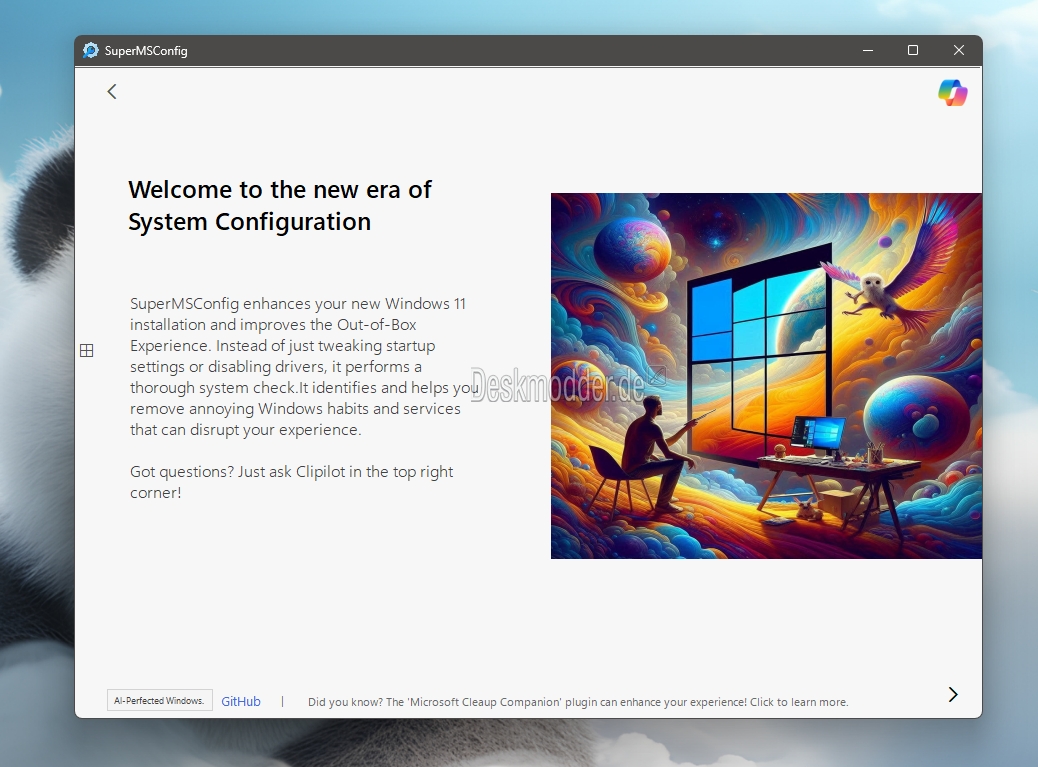
Task: Advance to next page with right chevron
Action: coord(953,694)
